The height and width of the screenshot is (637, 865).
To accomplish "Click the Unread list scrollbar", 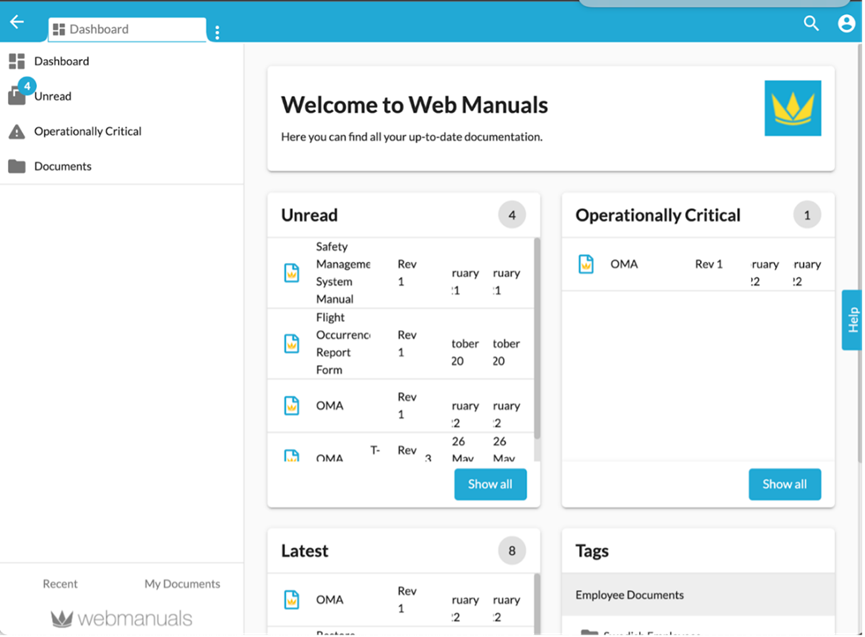I will tap(537, 339).
